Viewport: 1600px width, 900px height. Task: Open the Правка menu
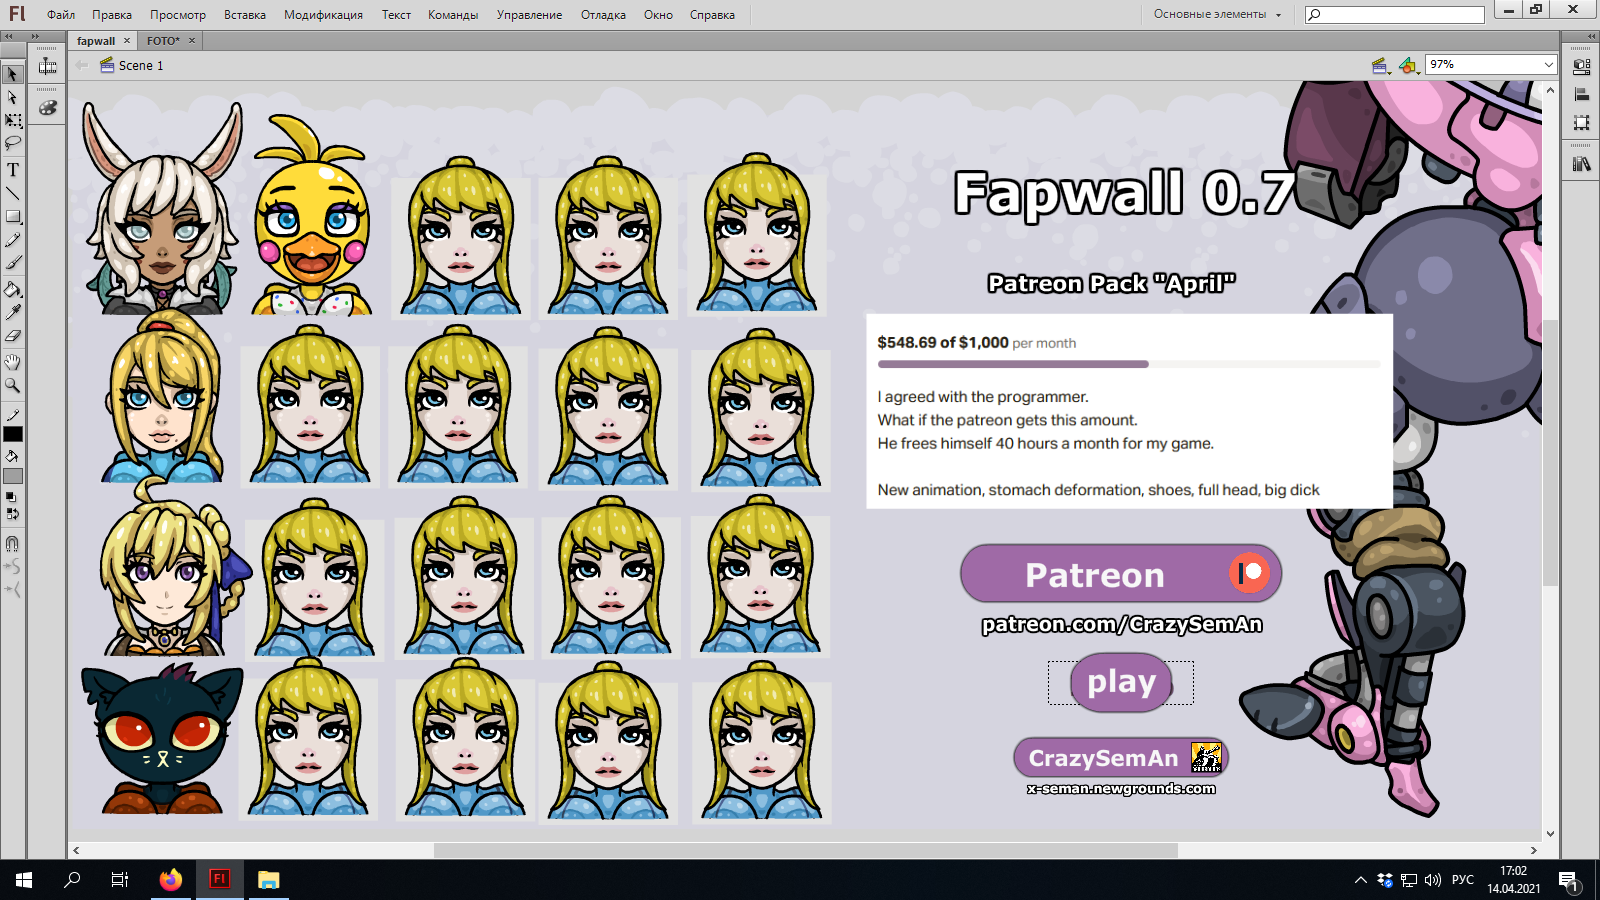tap(112, 15)
